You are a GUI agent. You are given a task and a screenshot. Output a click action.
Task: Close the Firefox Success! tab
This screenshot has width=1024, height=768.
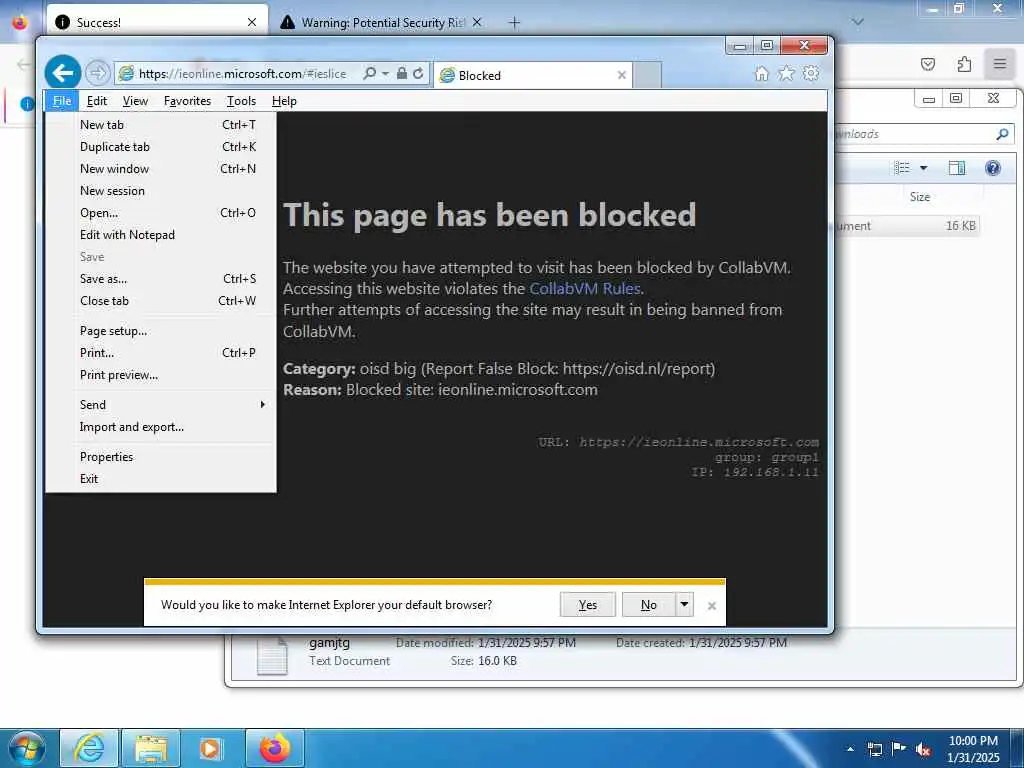252,22
